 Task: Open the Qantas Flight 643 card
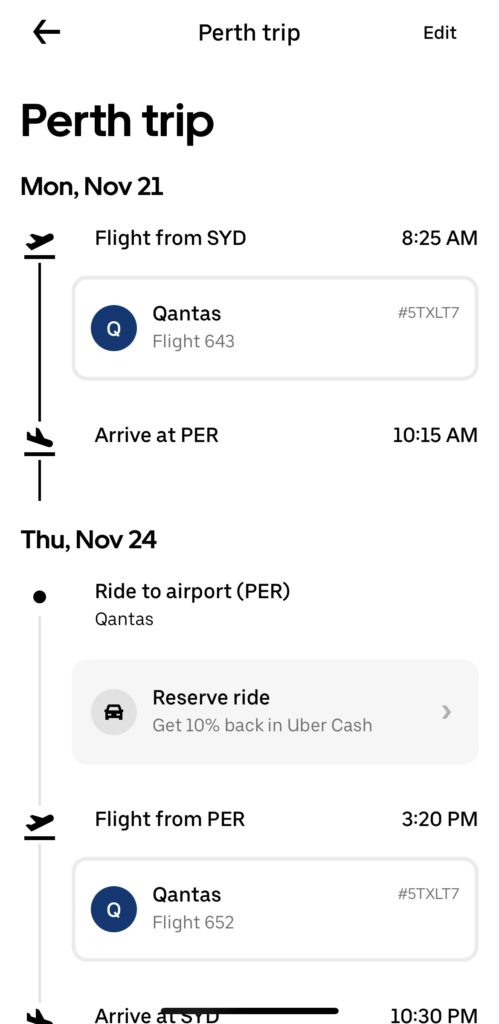(x=275, y=328)
